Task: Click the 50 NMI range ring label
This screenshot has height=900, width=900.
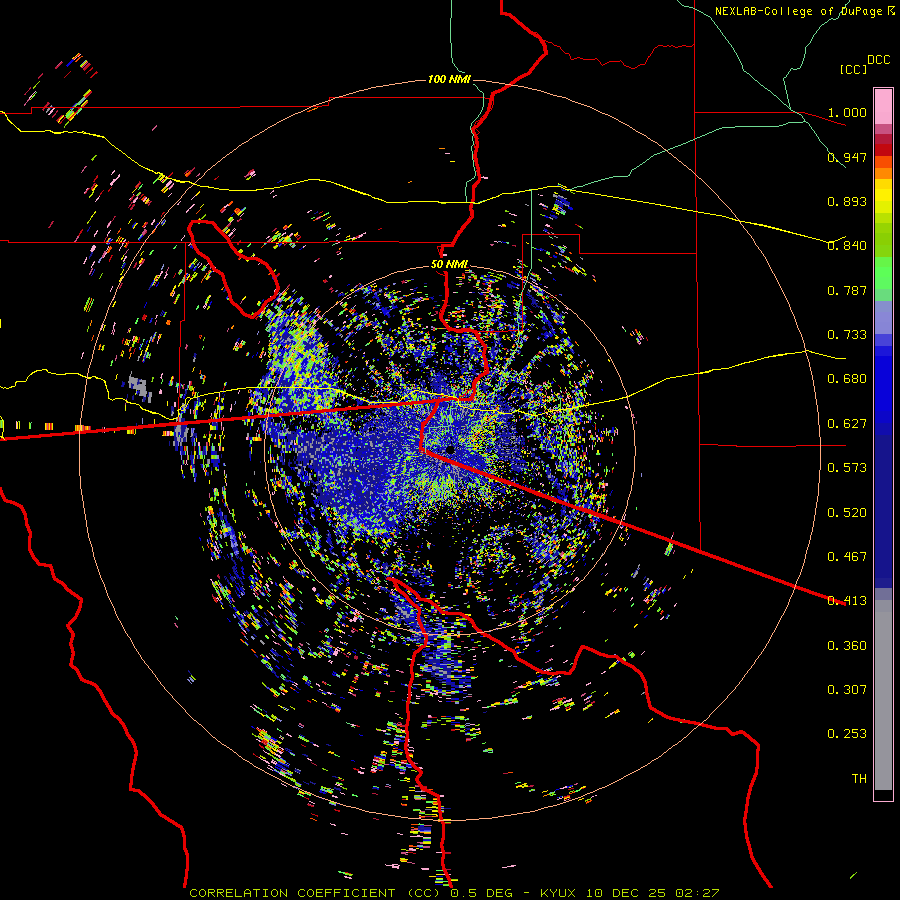Action: click(449, 265)
